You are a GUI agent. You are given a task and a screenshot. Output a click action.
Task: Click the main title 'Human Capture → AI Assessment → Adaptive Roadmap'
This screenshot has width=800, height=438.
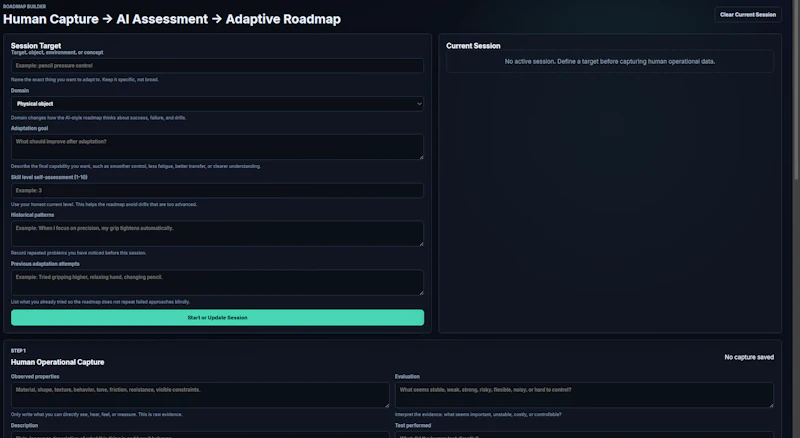(x=172, y=19)
